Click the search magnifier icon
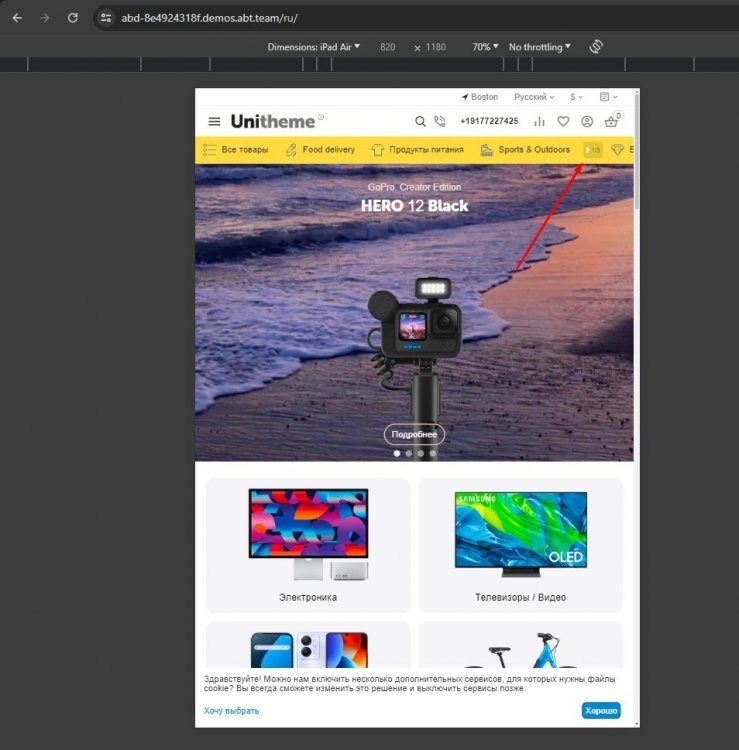 click(420, 122)
